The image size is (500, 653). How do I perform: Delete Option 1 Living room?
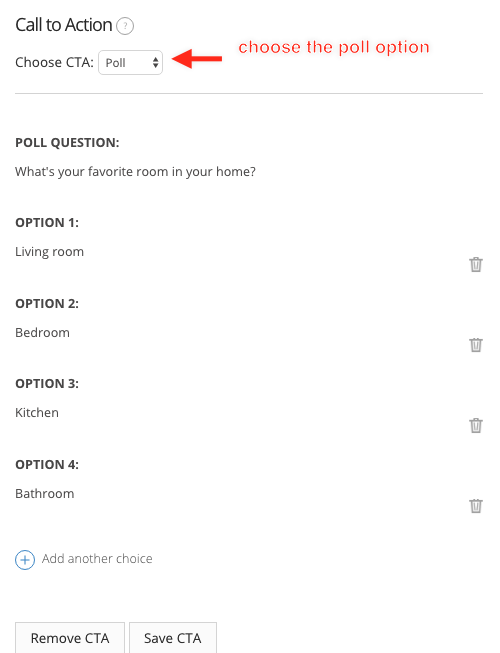pos(476,264)
